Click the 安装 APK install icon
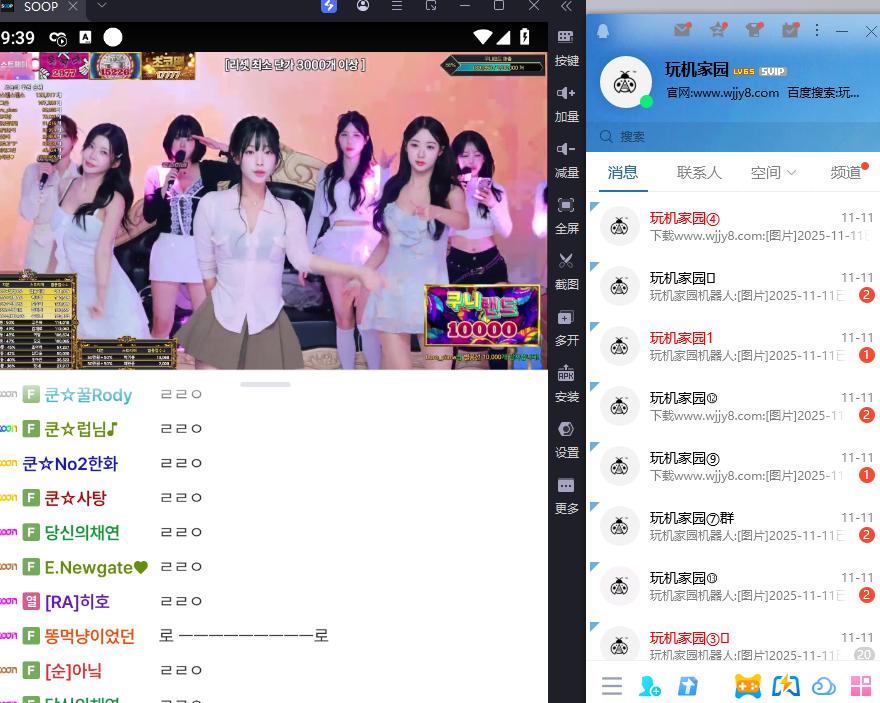This screenshot has height=703, width=880. pyautogui.click(x=566, y=381)
